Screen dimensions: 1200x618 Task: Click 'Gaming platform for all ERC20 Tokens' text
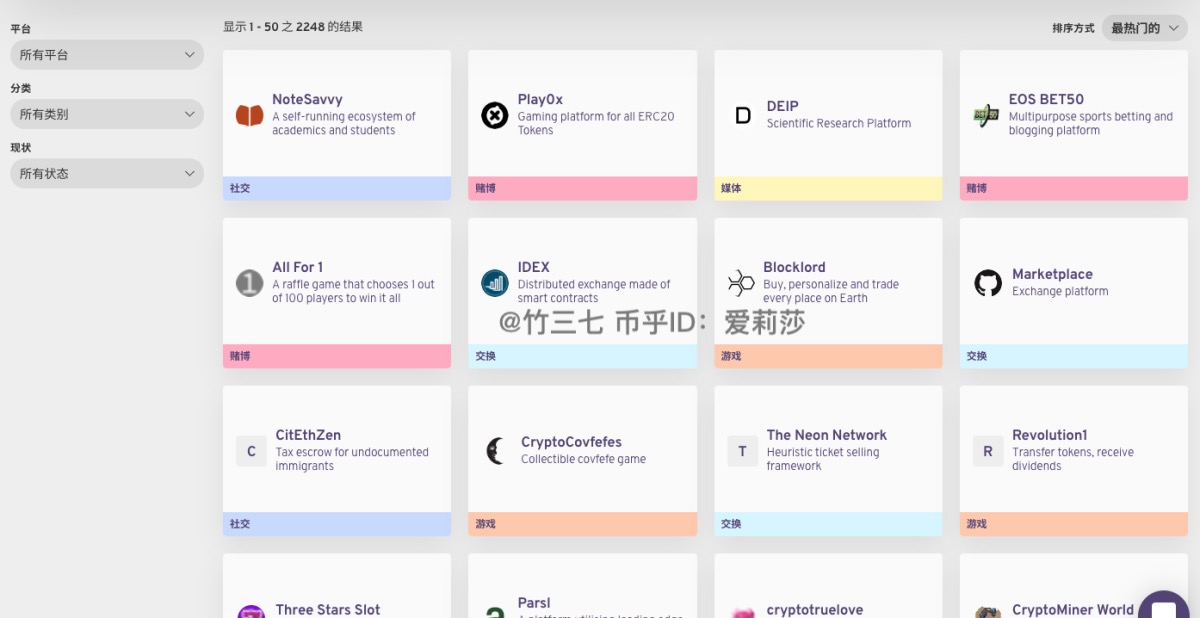[596, 124]
